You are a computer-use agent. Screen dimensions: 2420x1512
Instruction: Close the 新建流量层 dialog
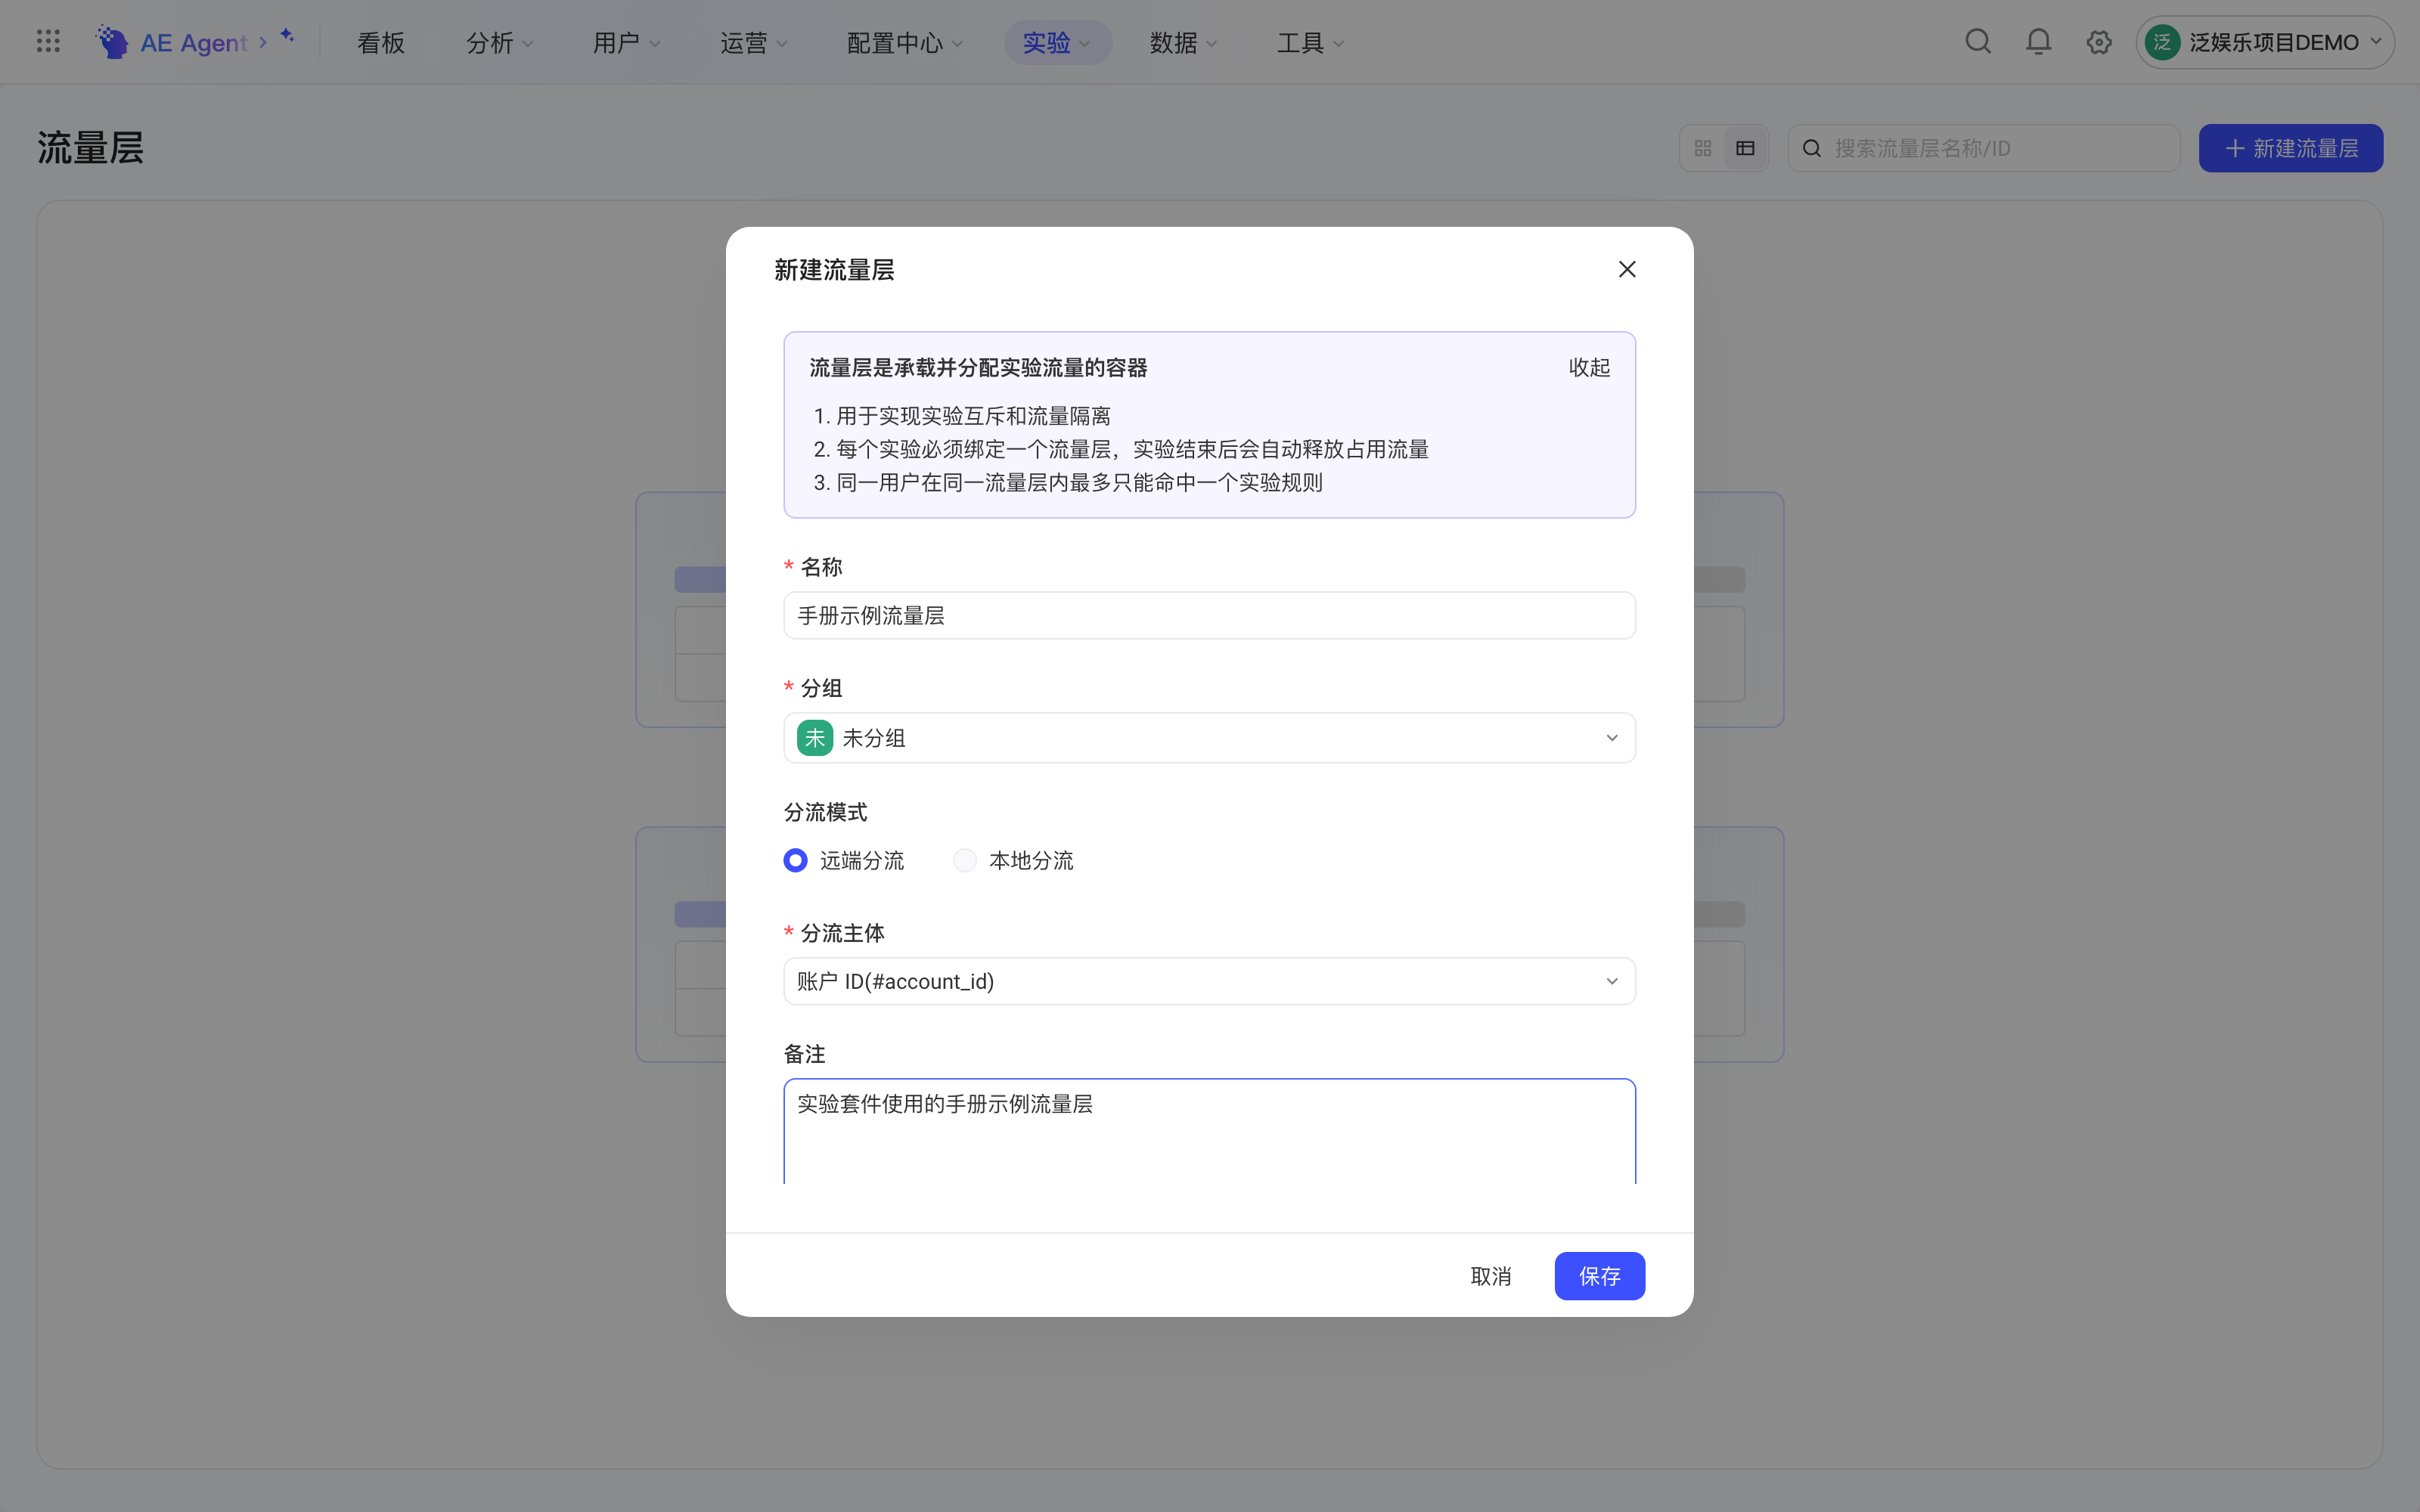[1627, 269]
